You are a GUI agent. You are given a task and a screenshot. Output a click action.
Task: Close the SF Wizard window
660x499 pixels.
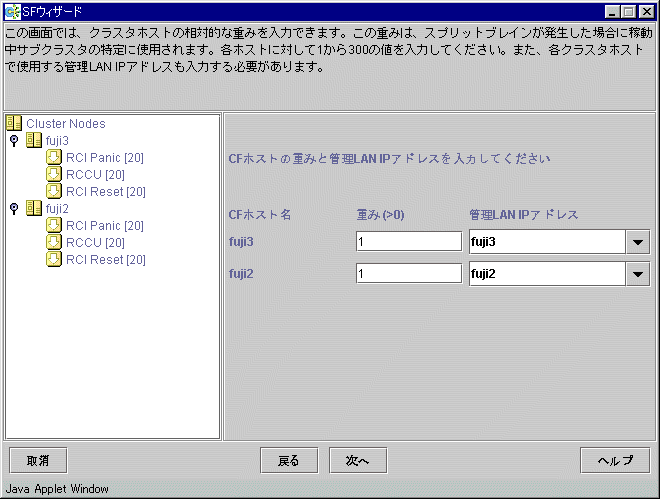[646, 12]
